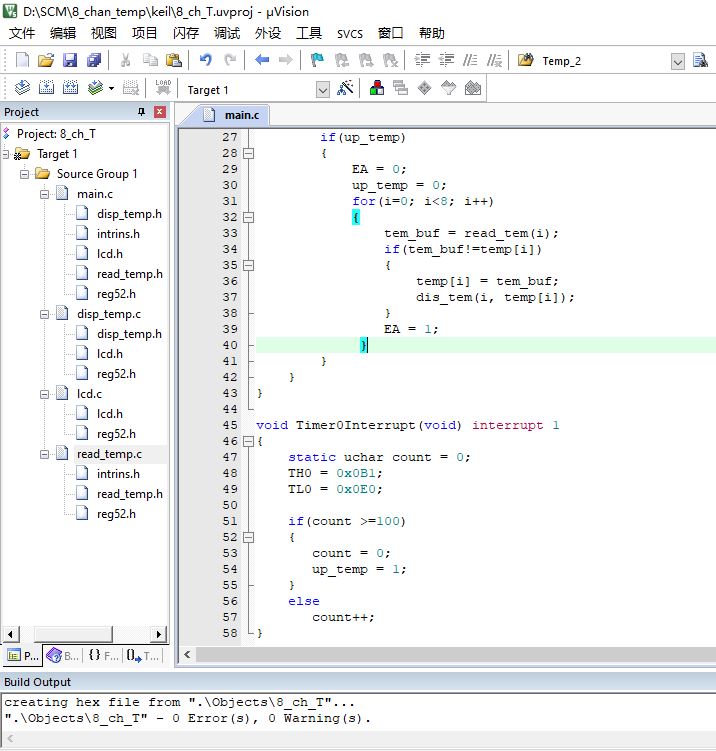Click the indent selection icon

(x=422, y=60)
